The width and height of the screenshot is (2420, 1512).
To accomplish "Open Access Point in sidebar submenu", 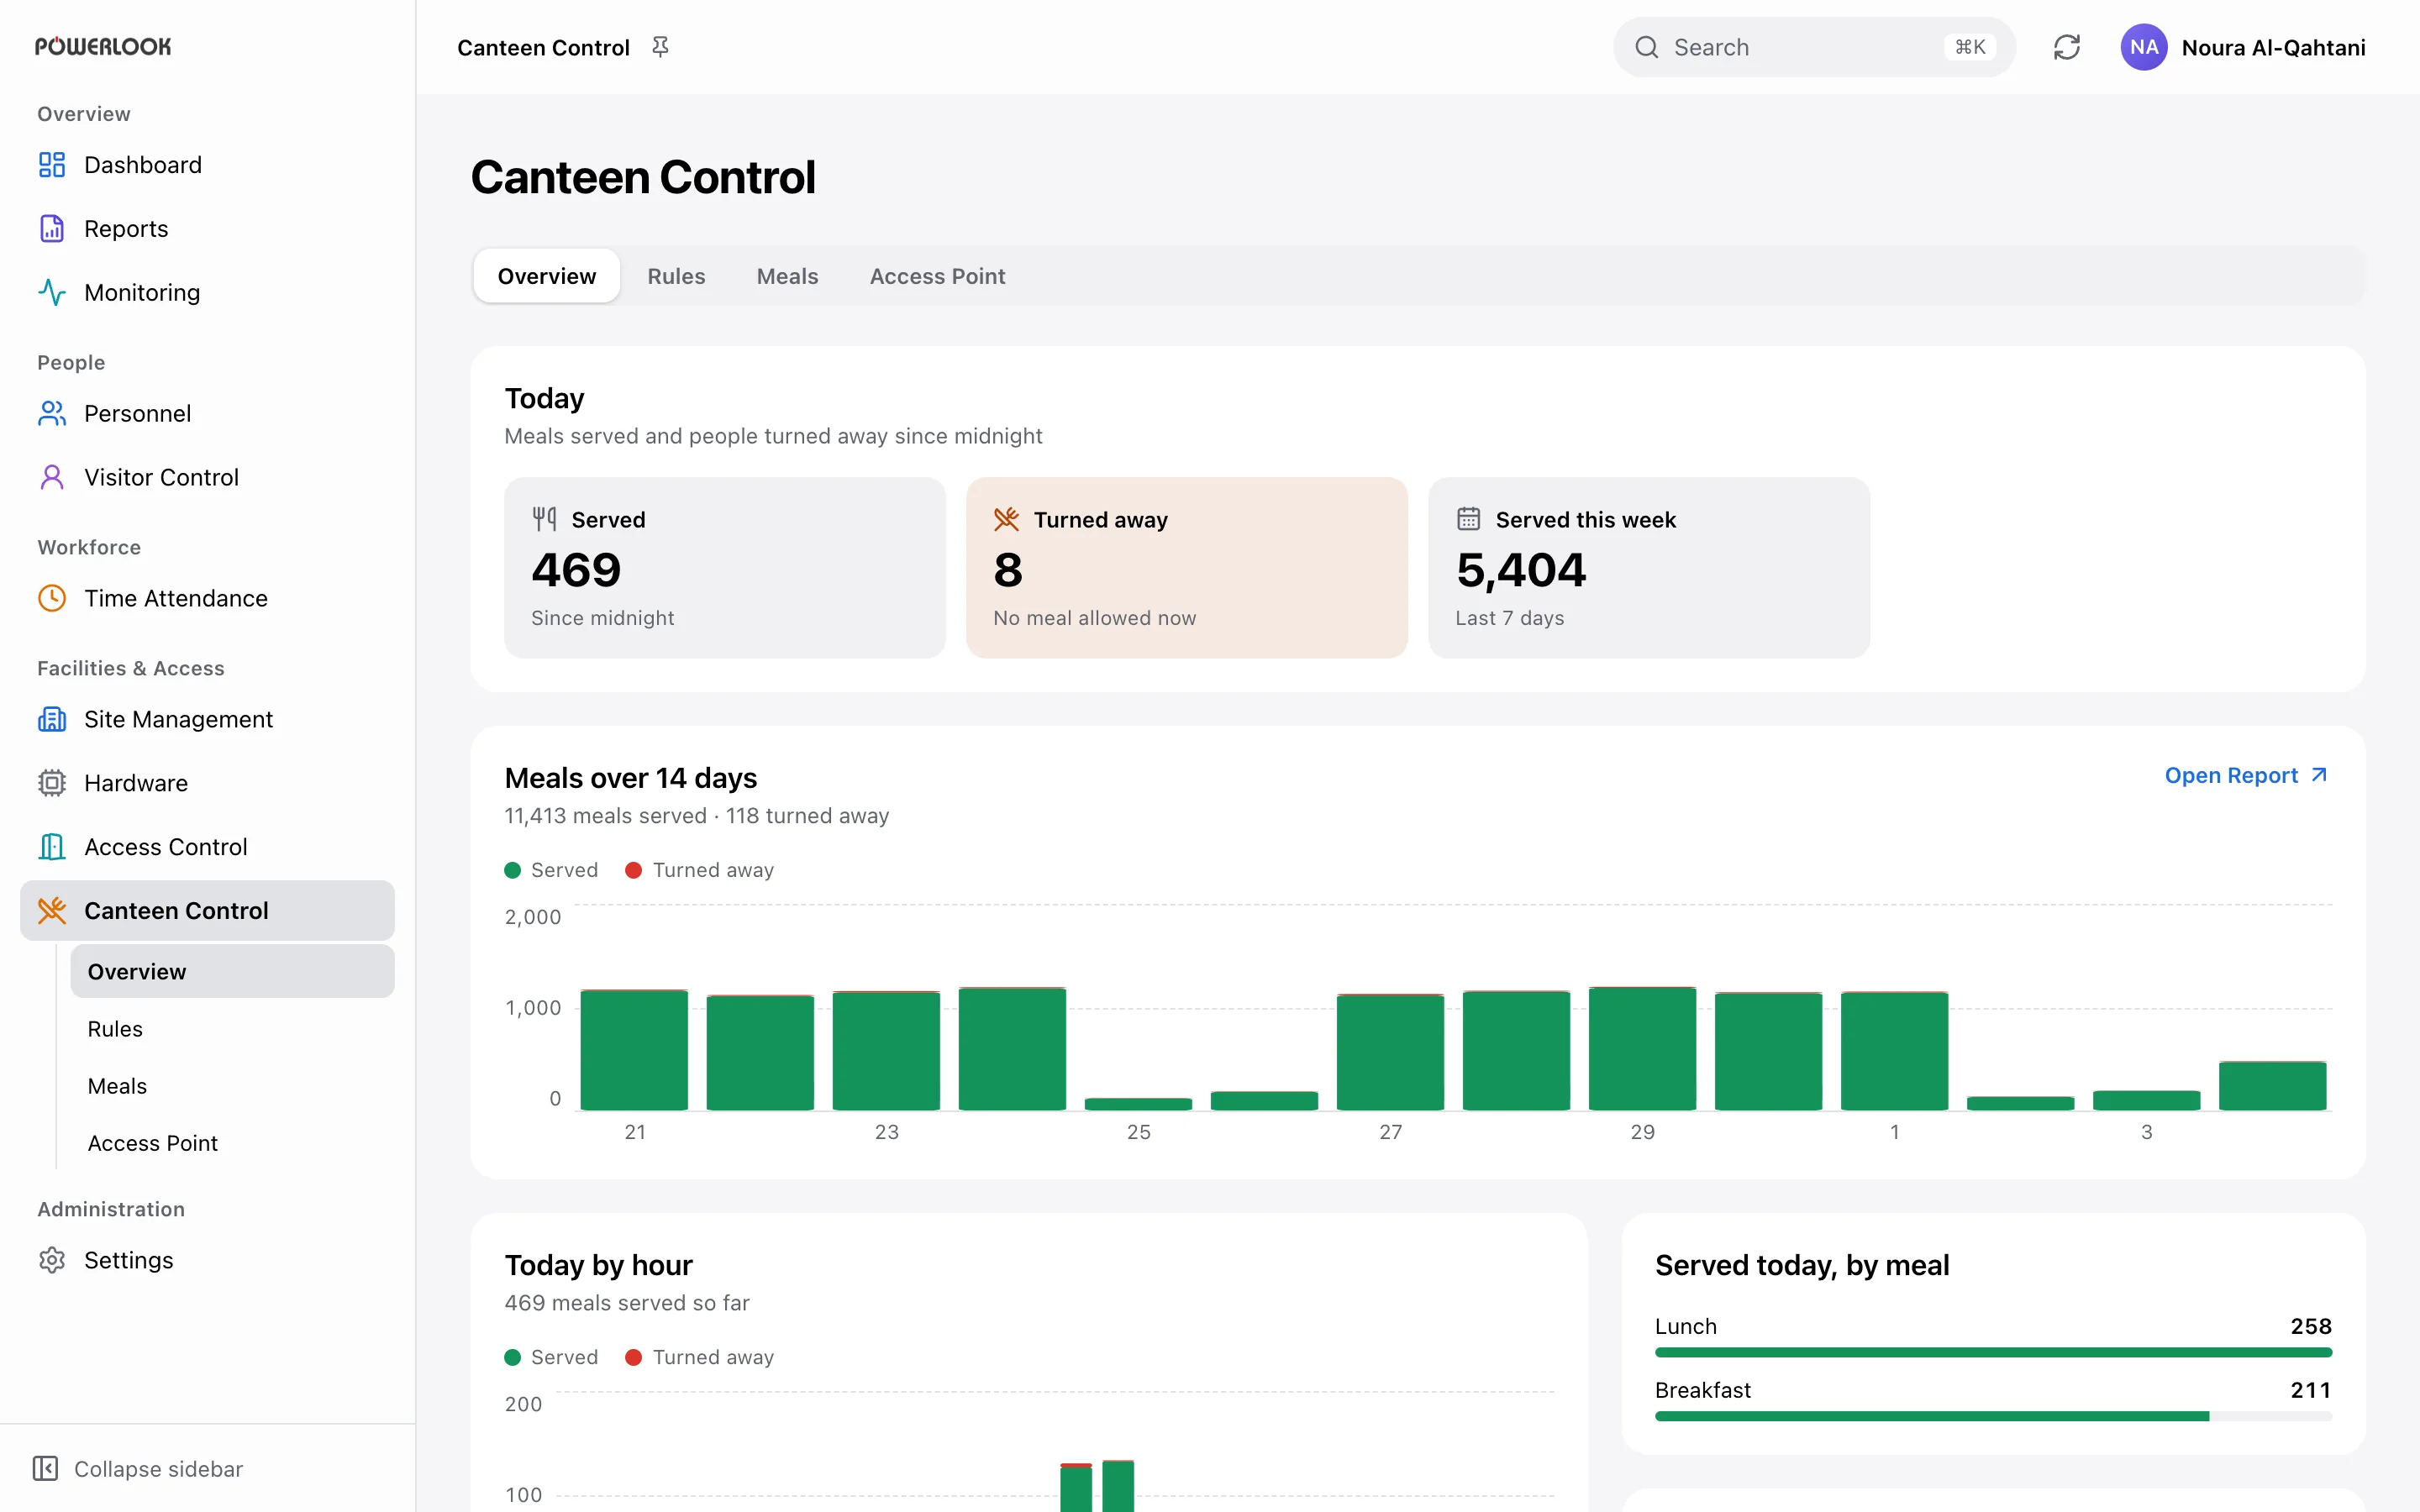I will coord(232,1143).
